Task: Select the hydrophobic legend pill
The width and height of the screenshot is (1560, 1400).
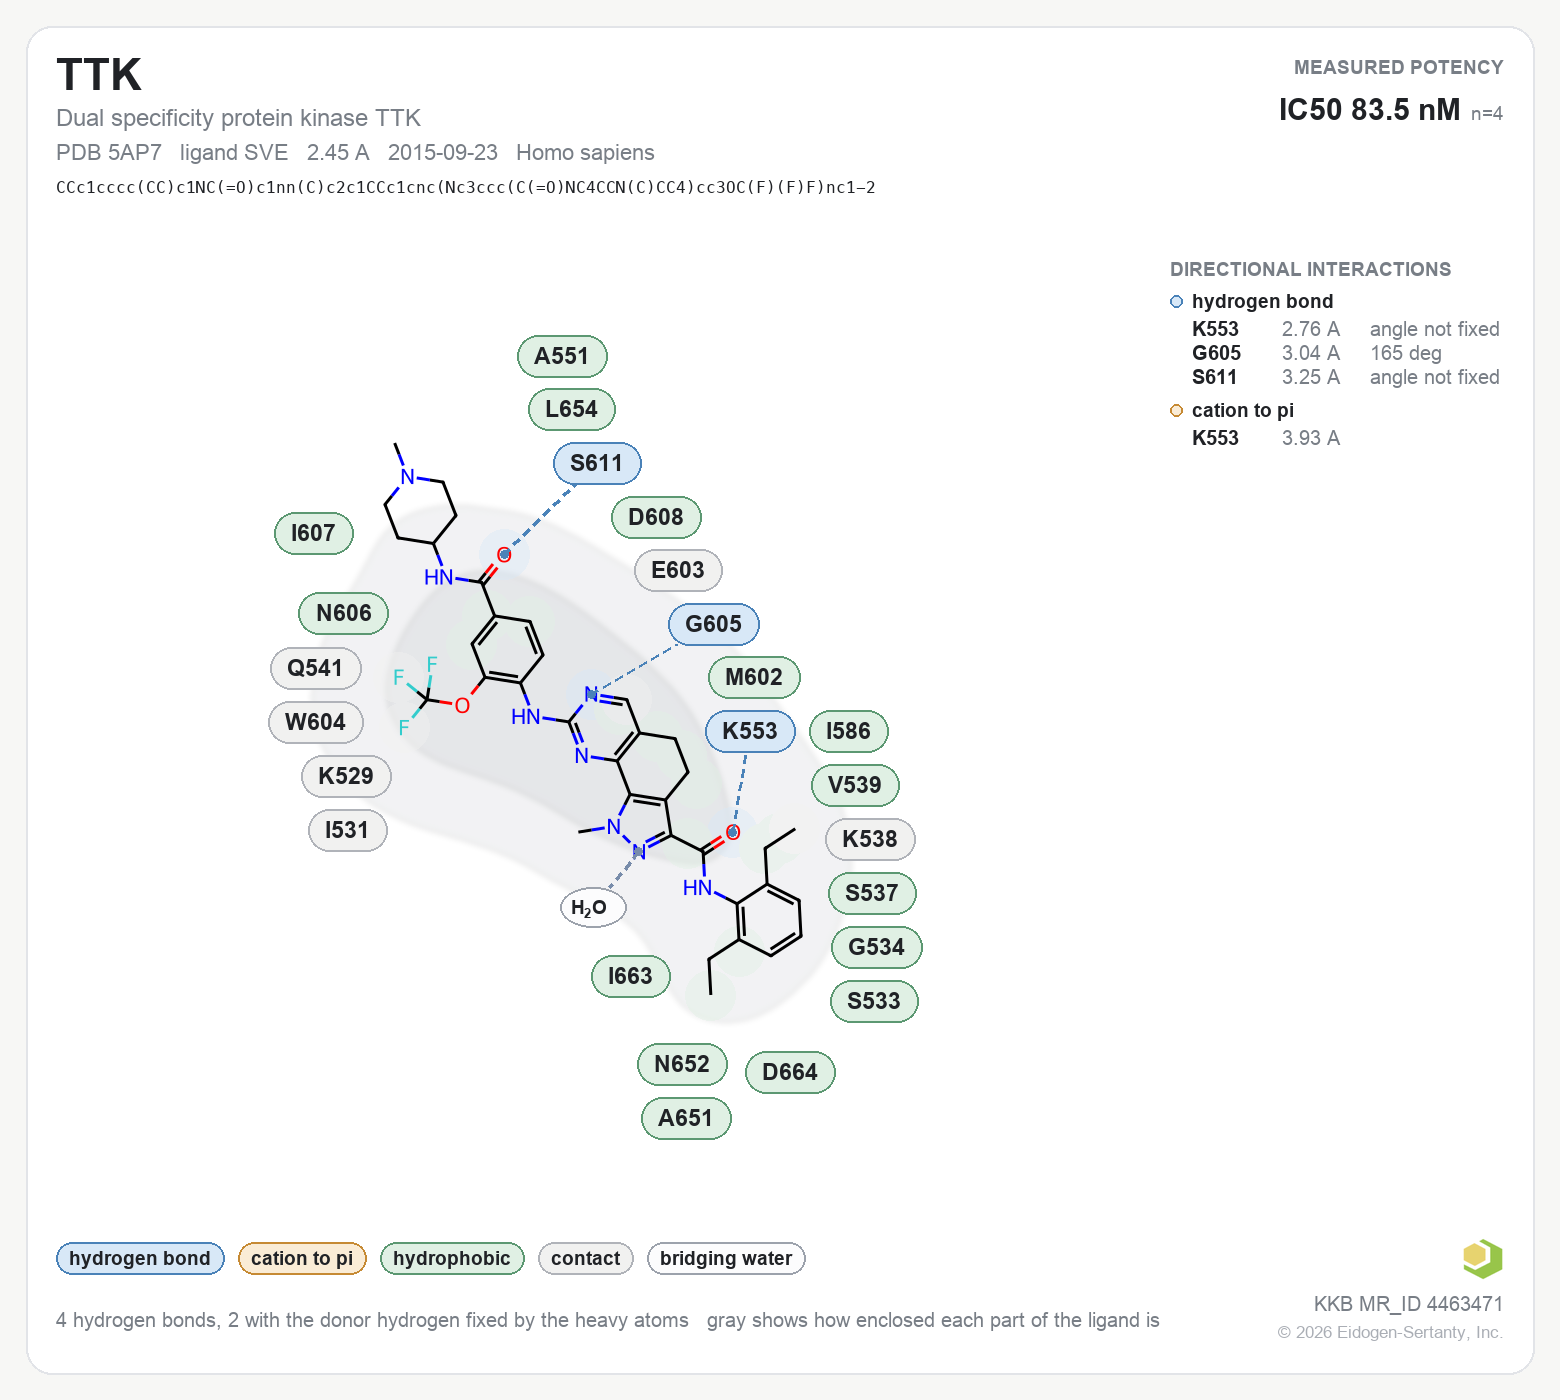Action: pos(452,1258)
